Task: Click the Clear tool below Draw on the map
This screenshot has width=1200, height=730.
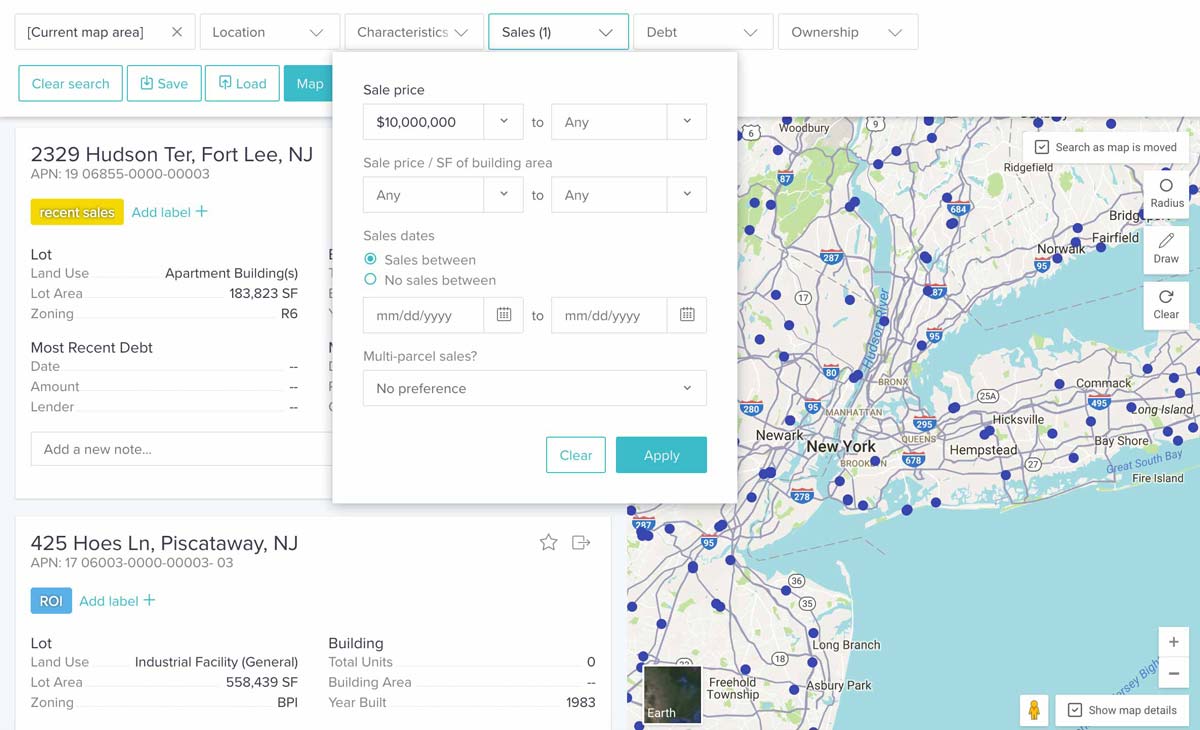Action: [1166, 303]
